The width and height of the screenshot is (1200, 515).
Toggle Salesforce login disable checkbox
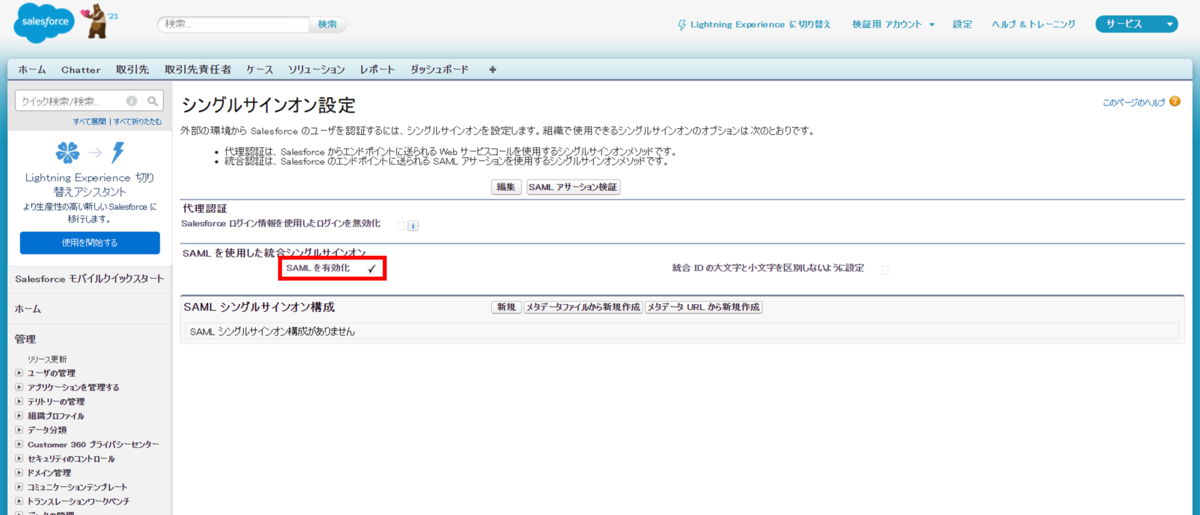coord(401,226)
